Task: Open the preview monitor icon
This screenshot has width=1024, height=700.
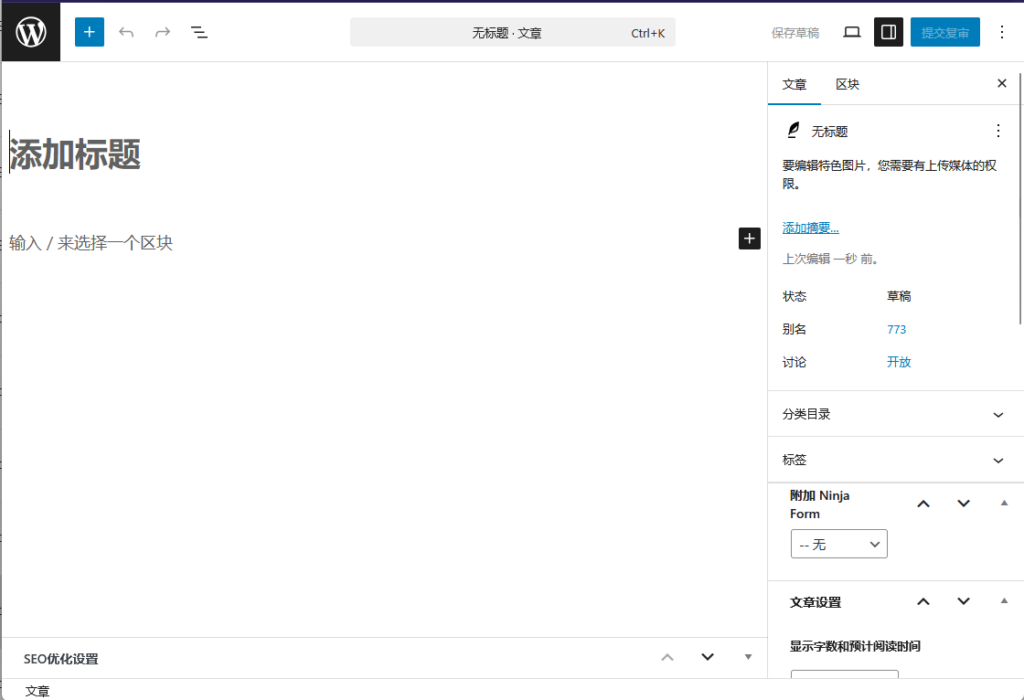Action: (851, 31)
